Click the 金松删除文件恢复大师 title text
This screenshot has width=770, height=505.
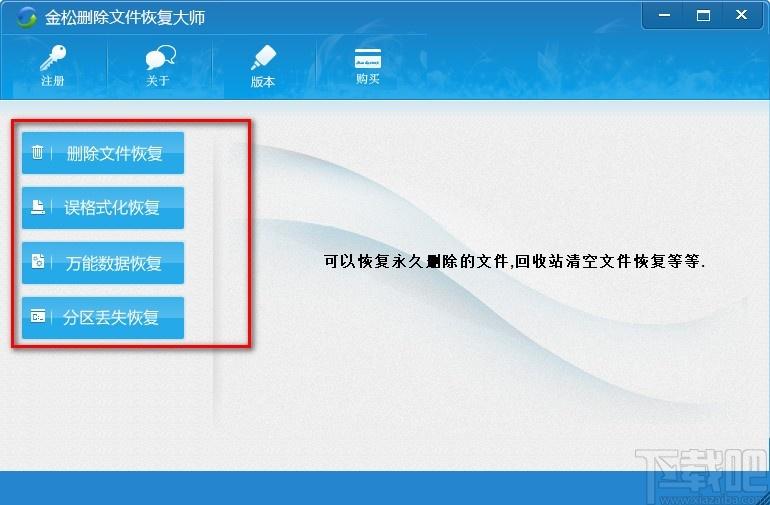125,18
